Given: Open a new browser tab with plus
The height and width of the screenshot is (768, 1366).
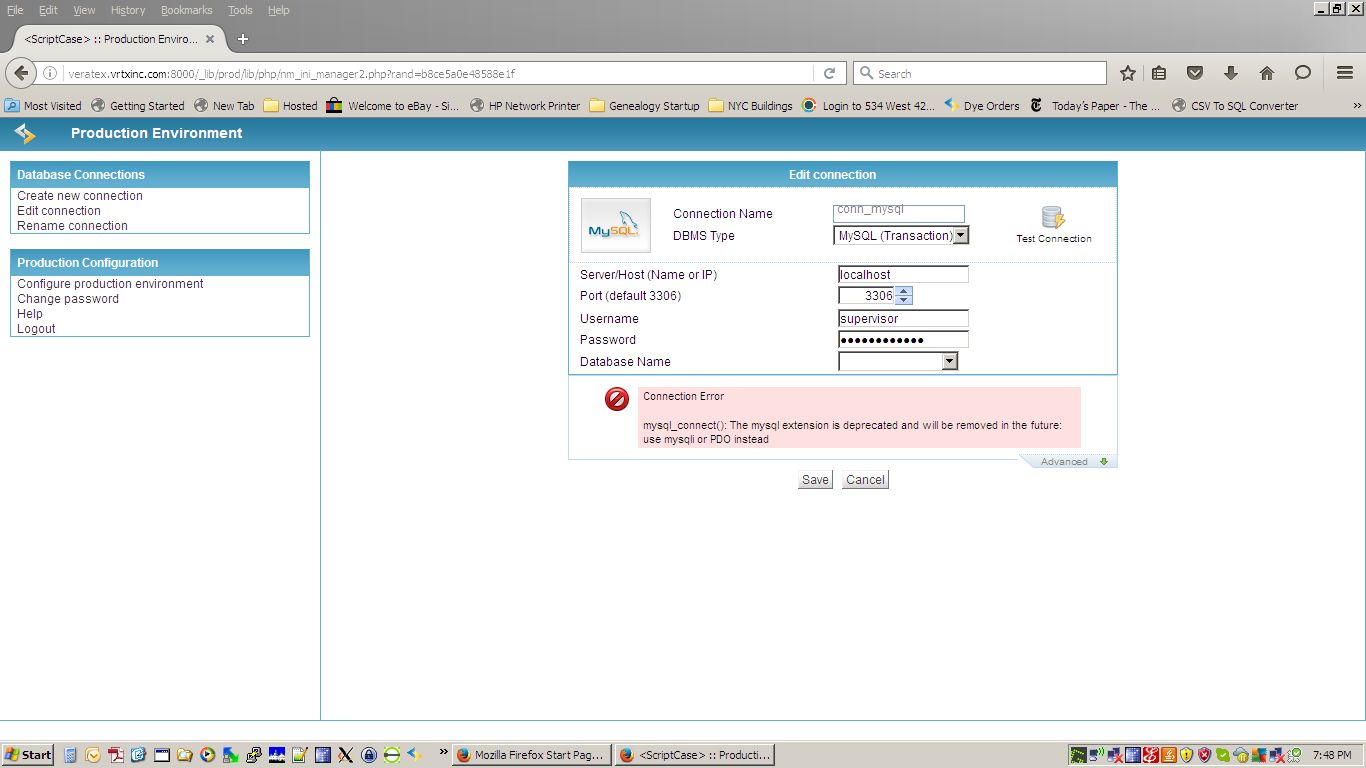Looking at the screenshot, I should 242,39.
